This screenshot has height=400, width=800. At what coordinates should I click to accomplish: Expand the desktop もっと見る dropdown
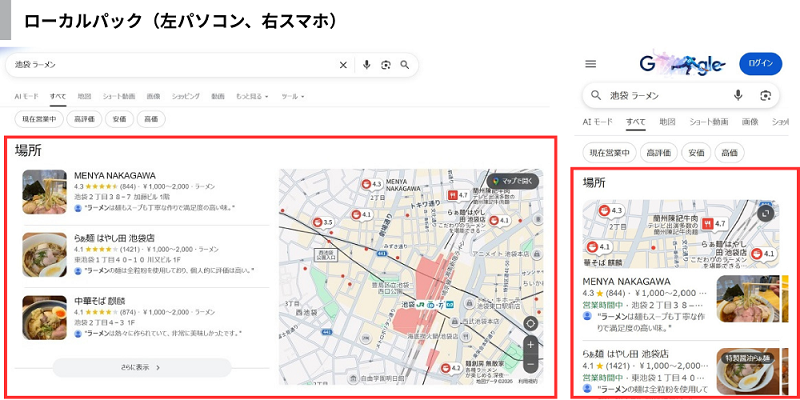[x=252, y=96]
